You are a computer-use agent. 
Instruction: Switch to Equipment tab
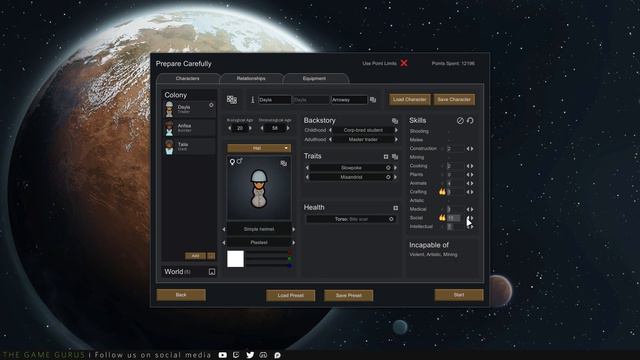tap(314, 78)
